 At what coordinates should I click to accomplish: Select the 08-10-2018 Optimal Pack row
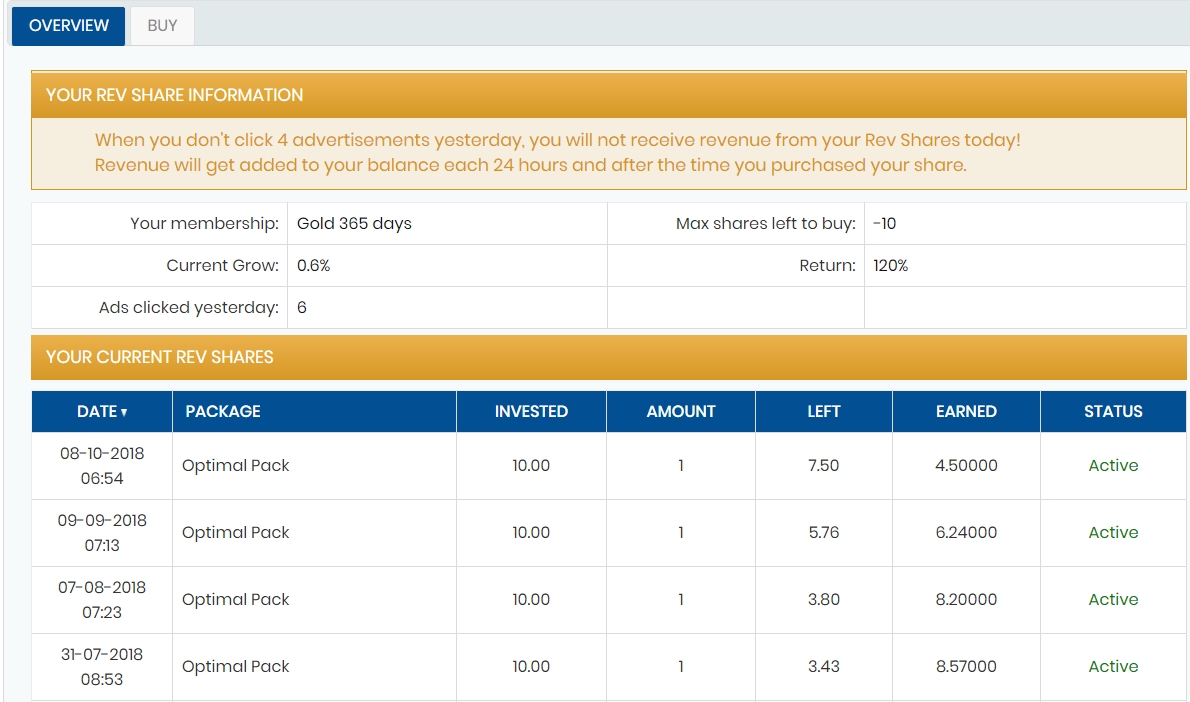236,466
